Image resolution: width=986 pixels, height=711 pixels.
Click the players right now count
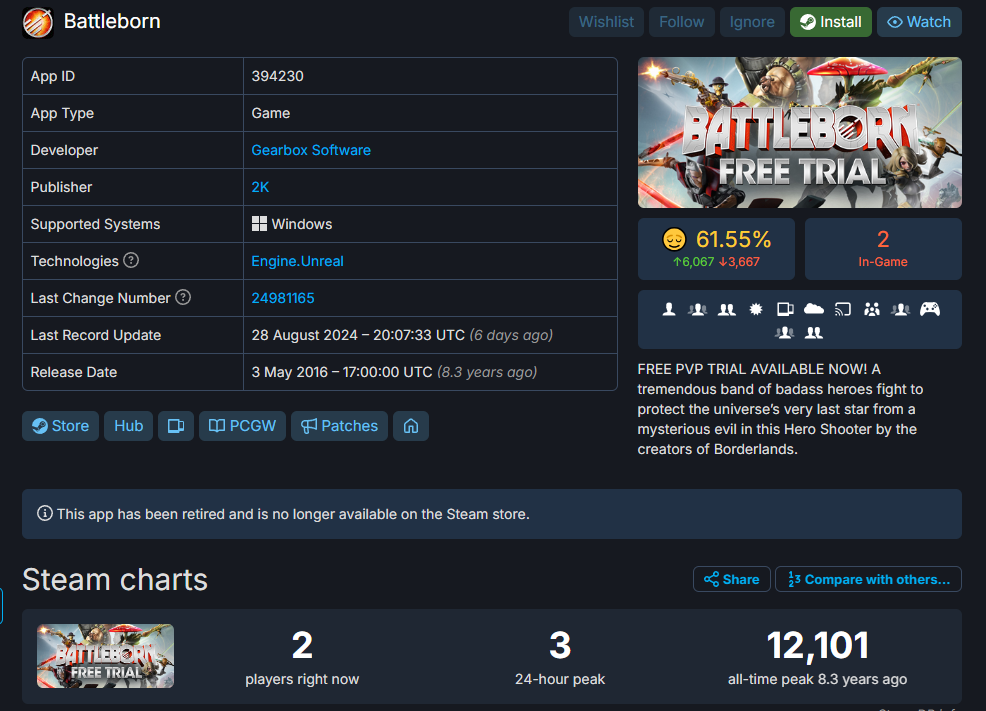coord(302,646)
